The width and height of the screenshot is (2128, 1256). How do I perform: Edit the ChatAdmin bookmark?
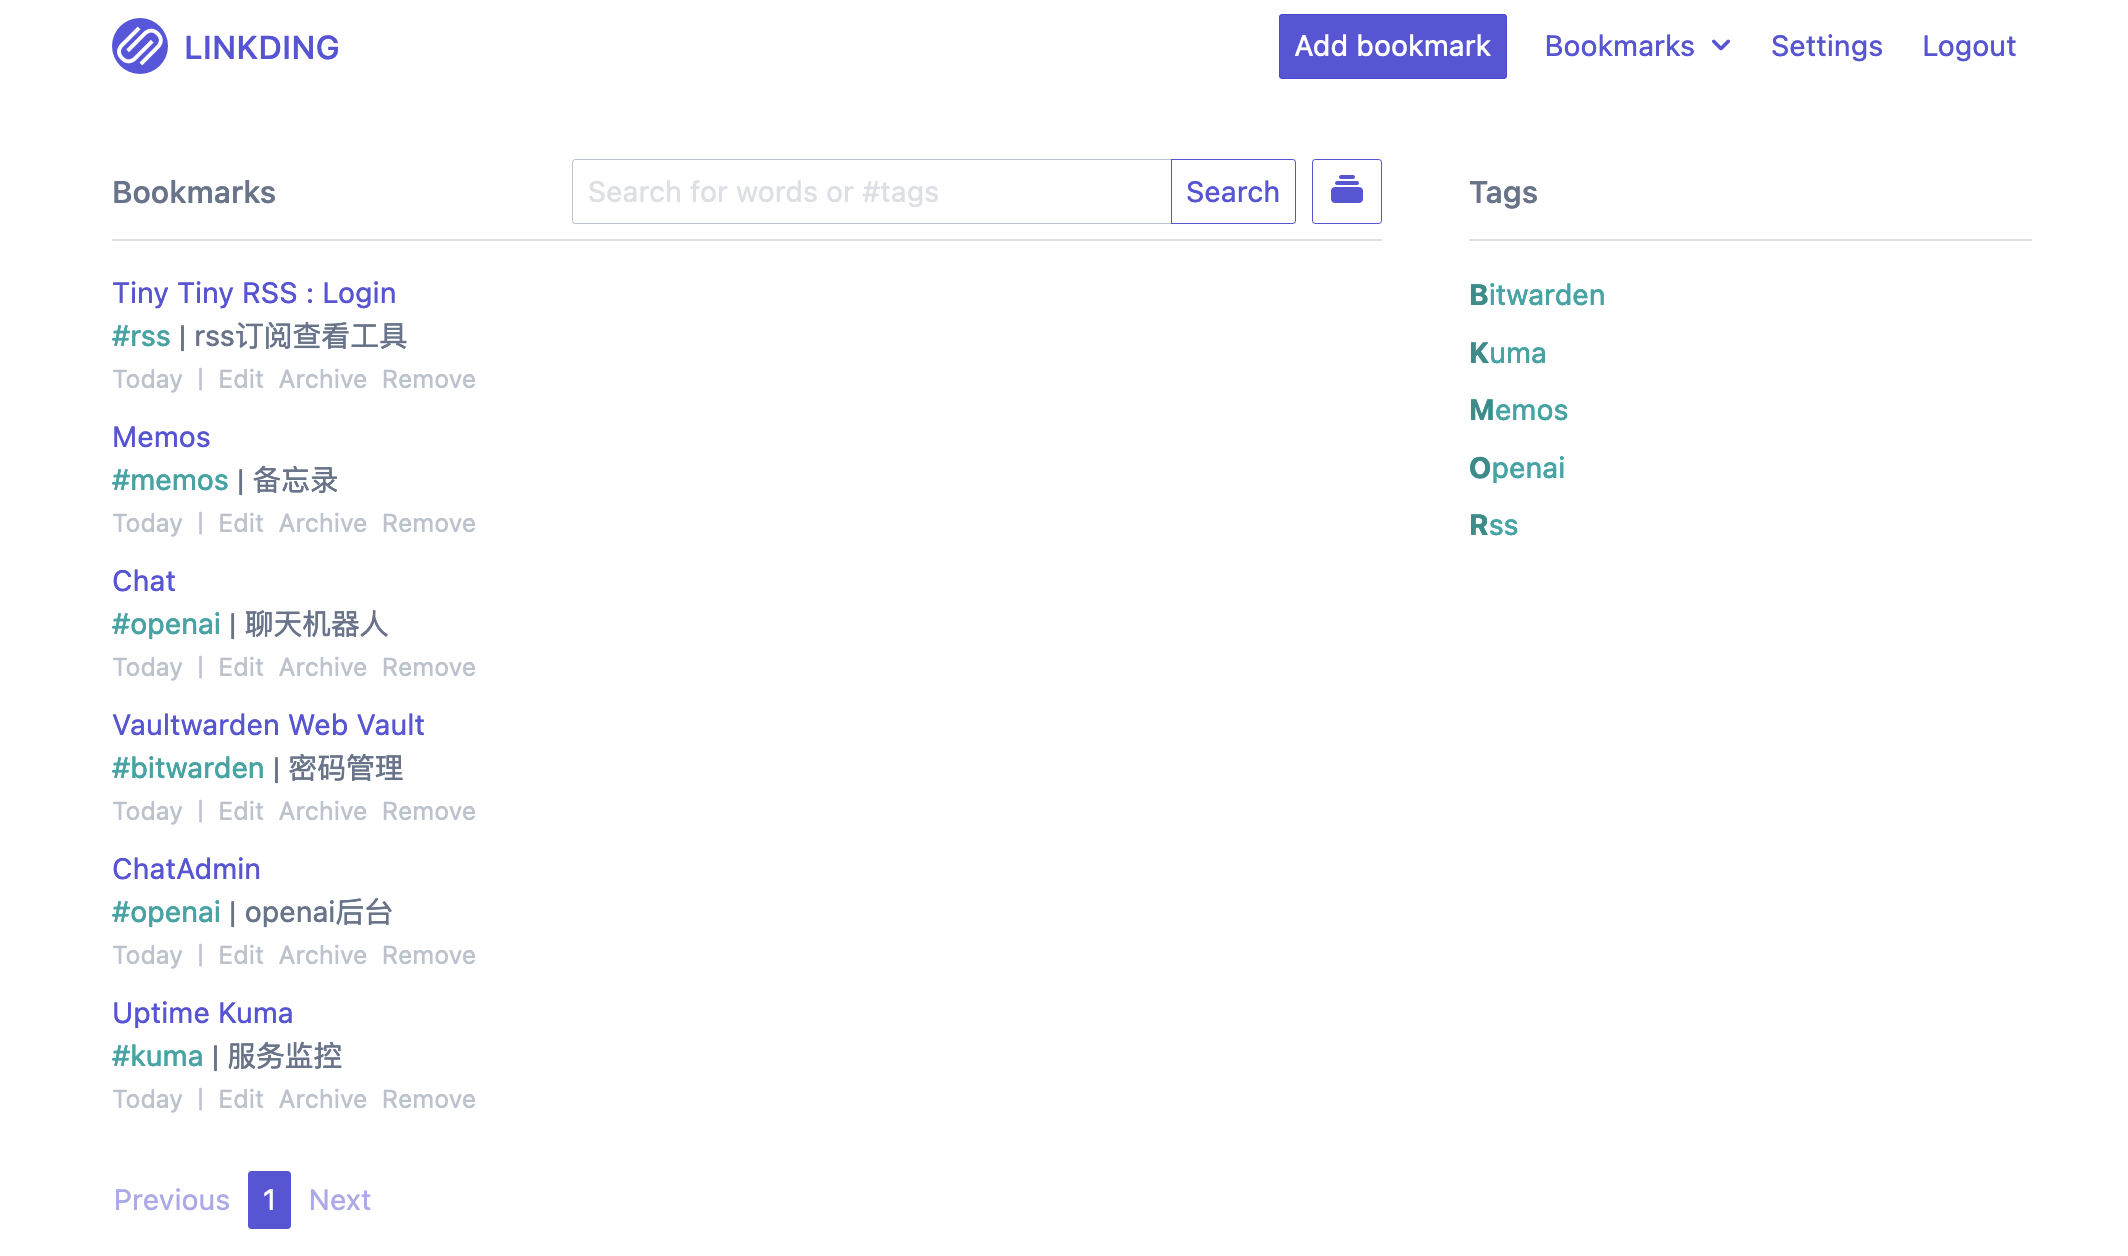coord(241,956)
